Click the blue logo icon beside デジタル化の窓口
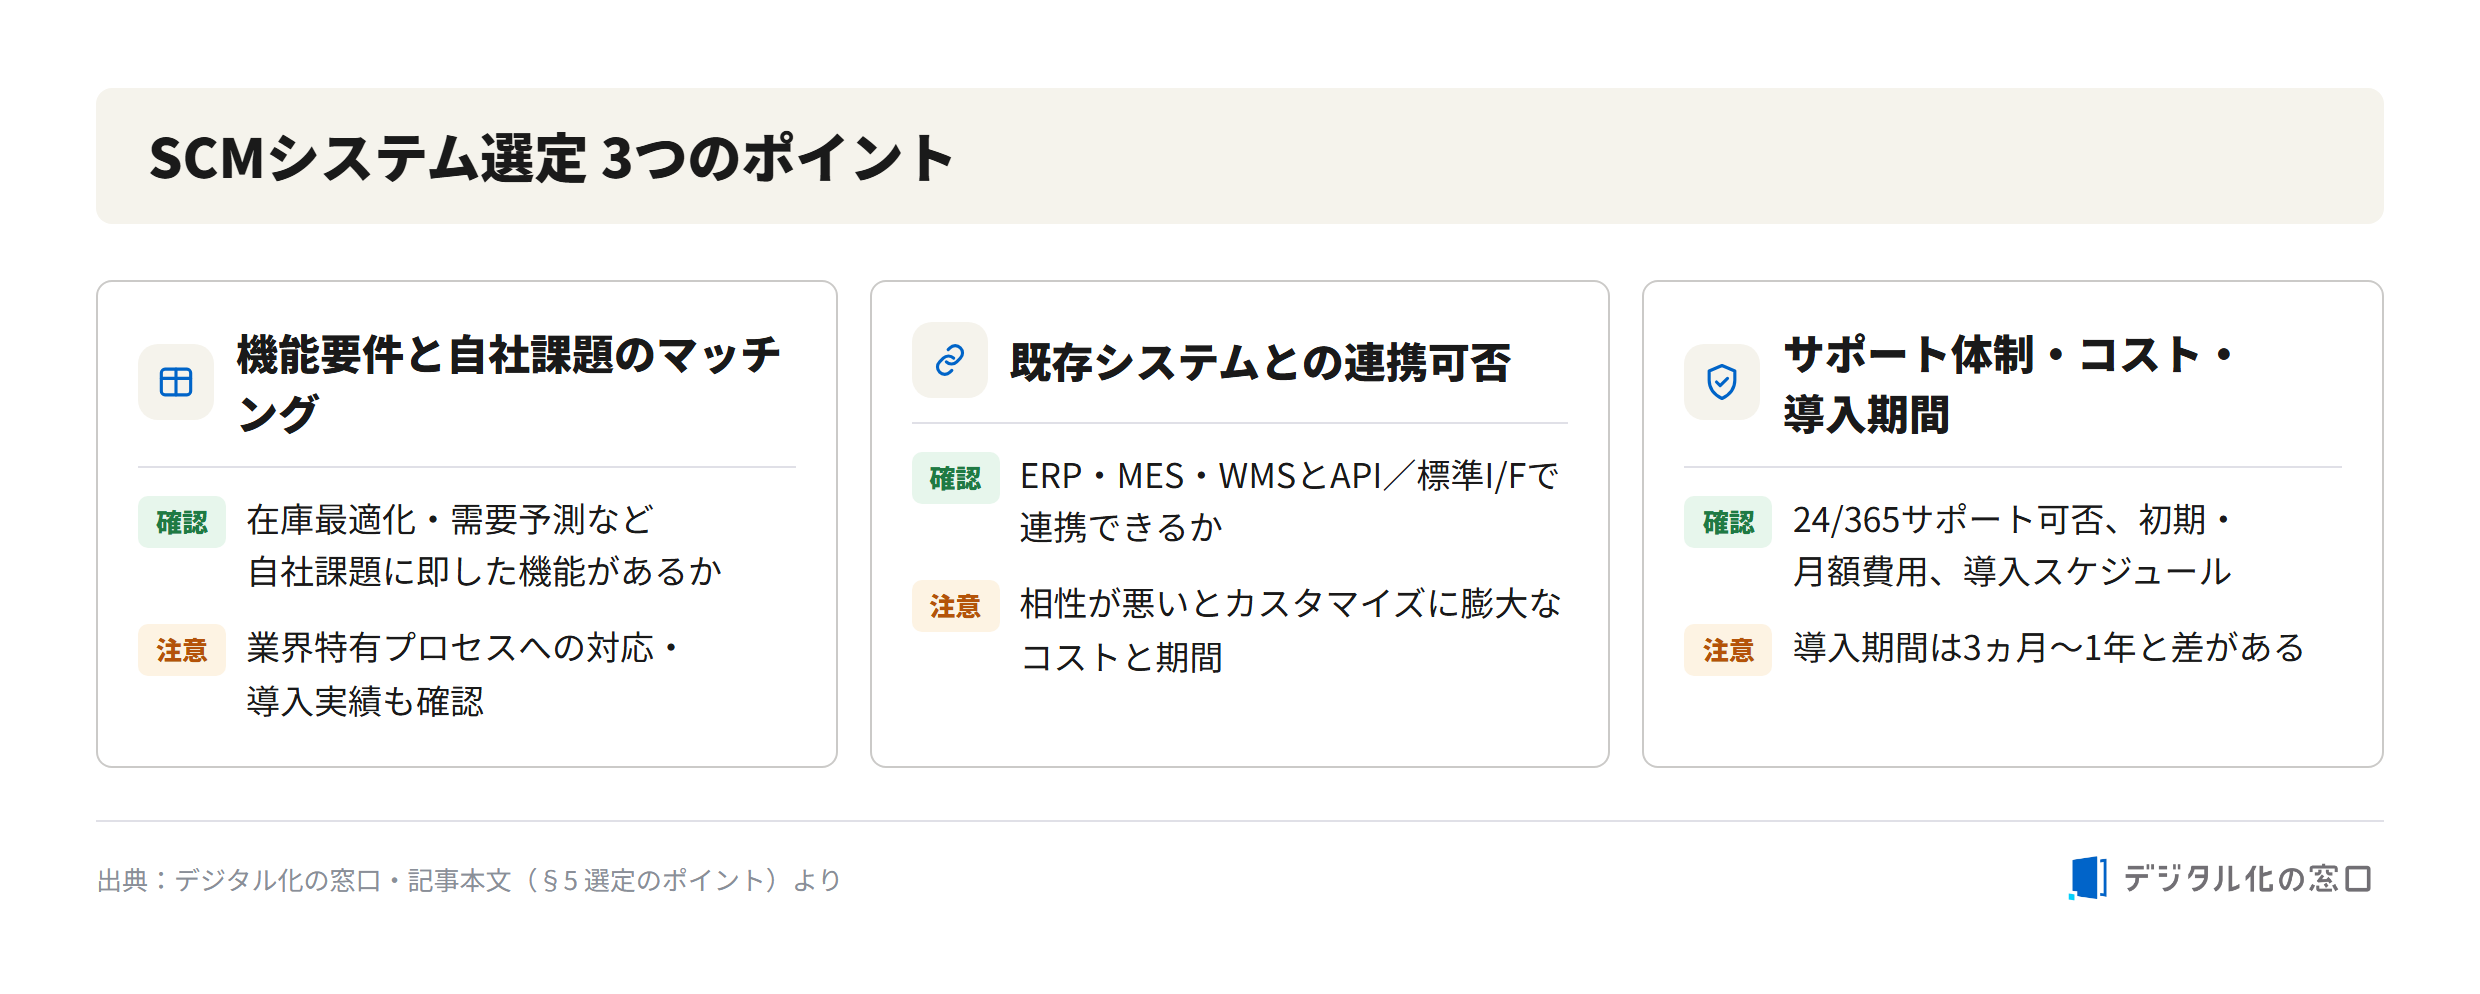 pos(2088,878)
